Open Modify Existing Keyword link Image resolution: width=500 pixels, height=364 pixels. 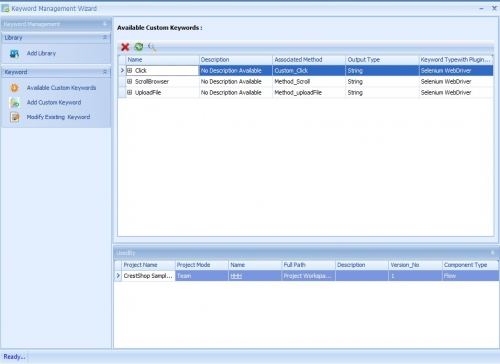(58, 117)
